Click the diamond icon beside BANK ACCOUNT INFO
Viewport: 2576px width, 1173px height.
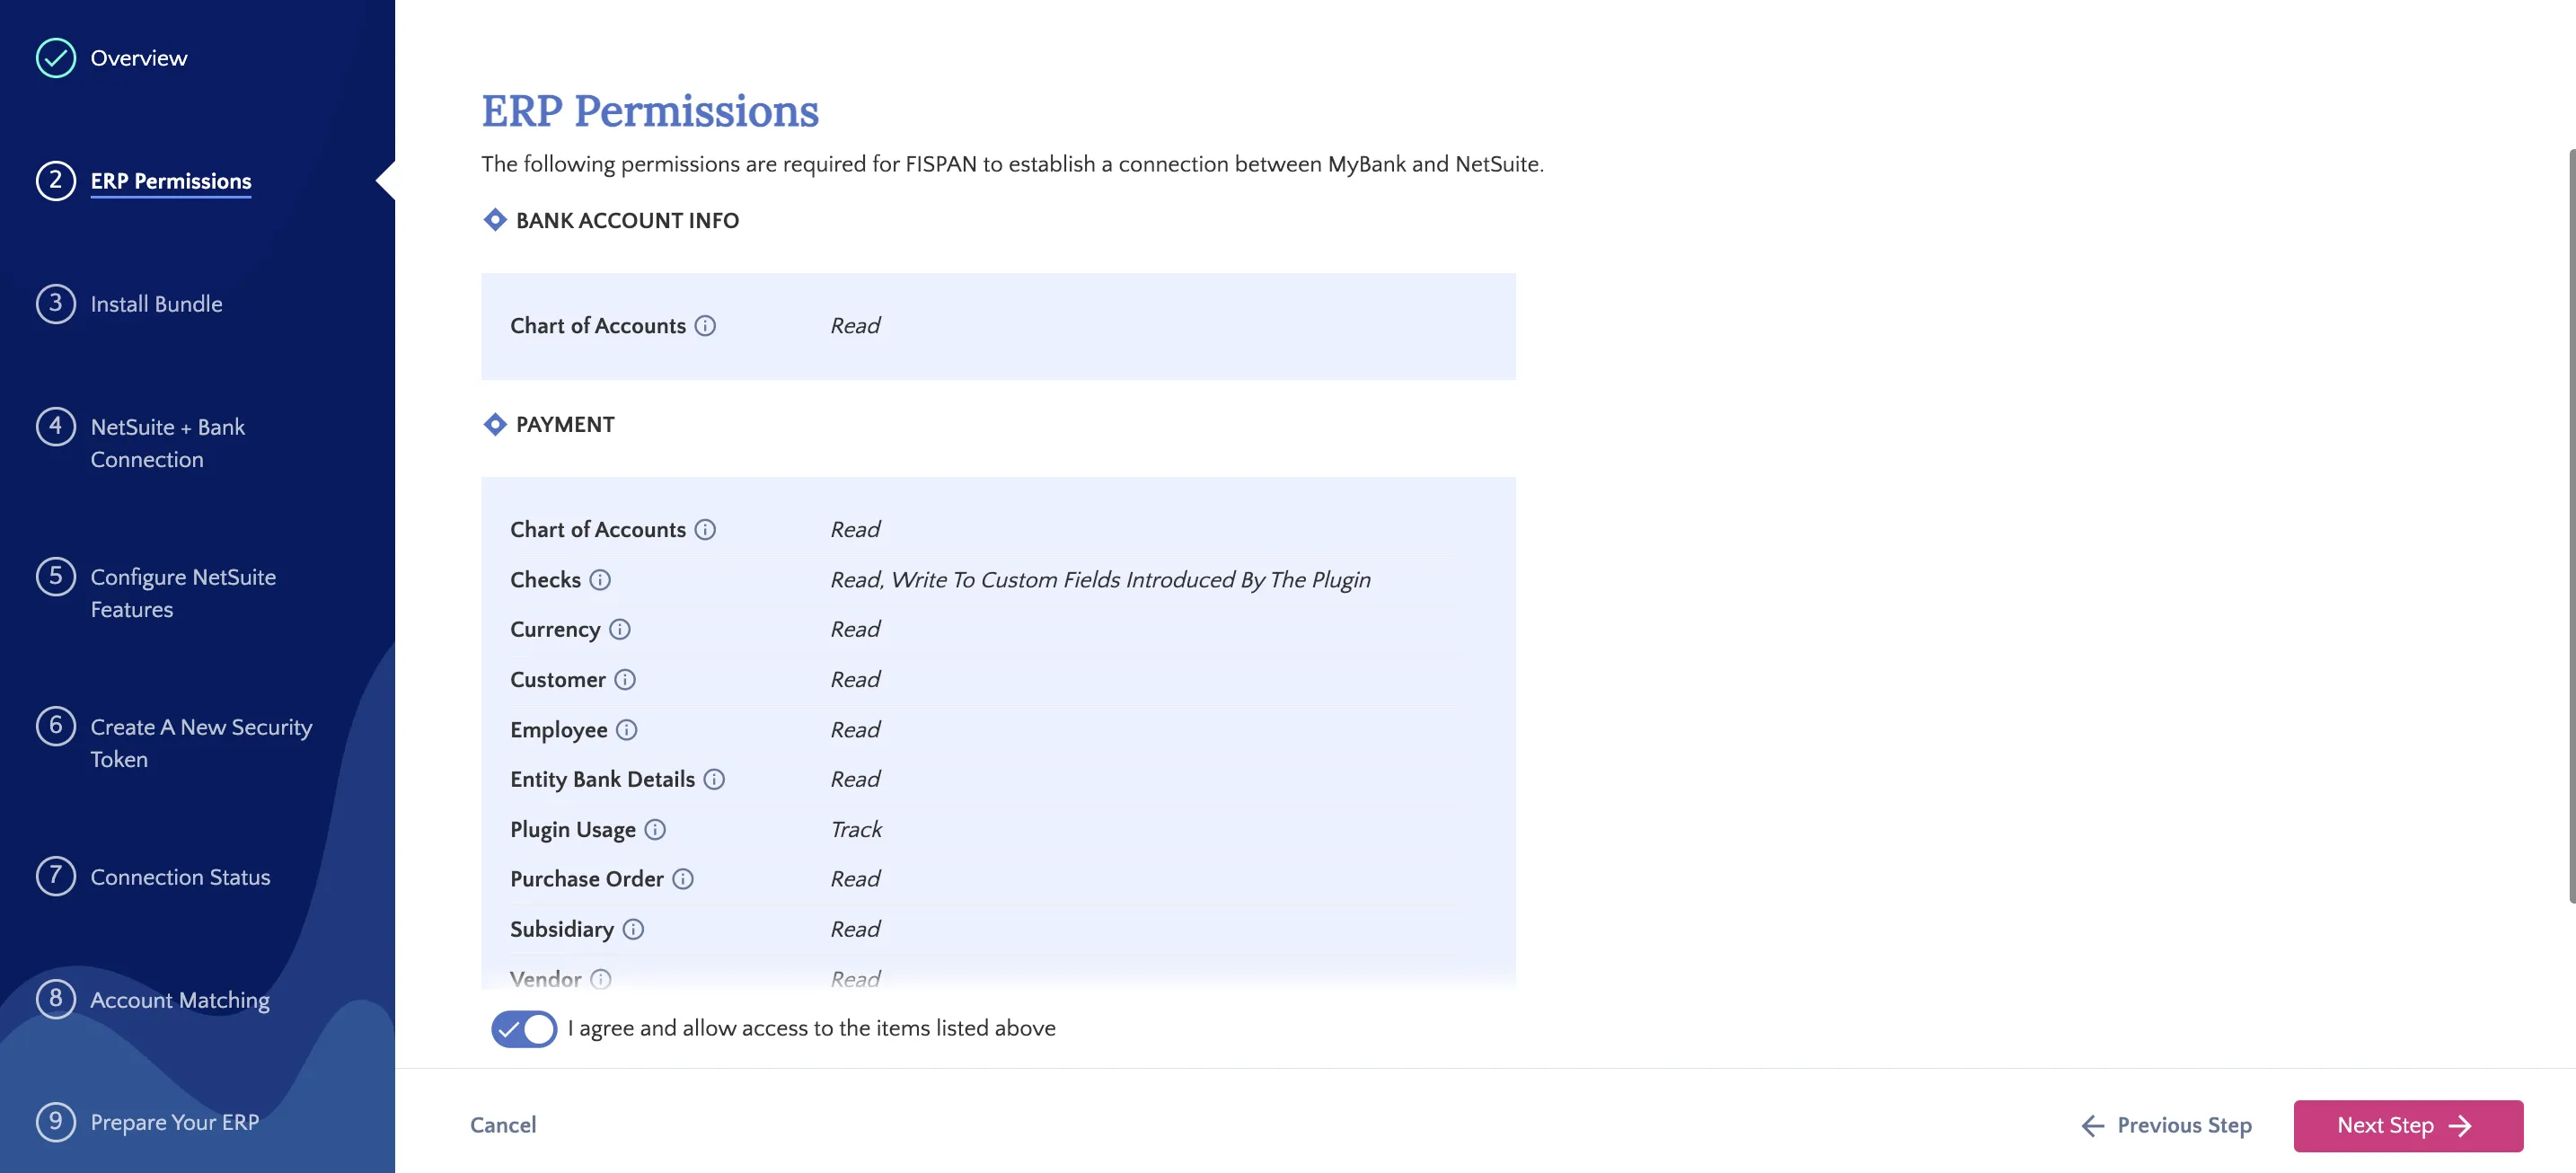[495, 220]
